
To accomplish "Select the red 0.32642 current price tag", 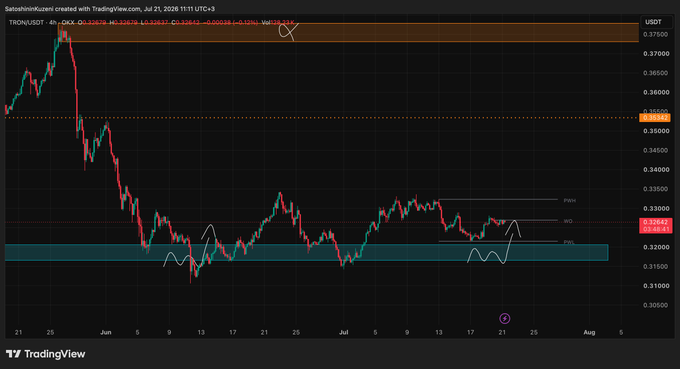I will click(x=656, y=225).
